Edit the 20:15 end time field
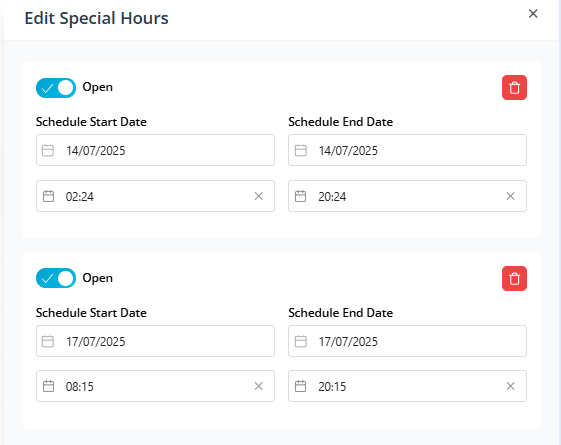Screen dimensions: 561x445 [408, 386]
